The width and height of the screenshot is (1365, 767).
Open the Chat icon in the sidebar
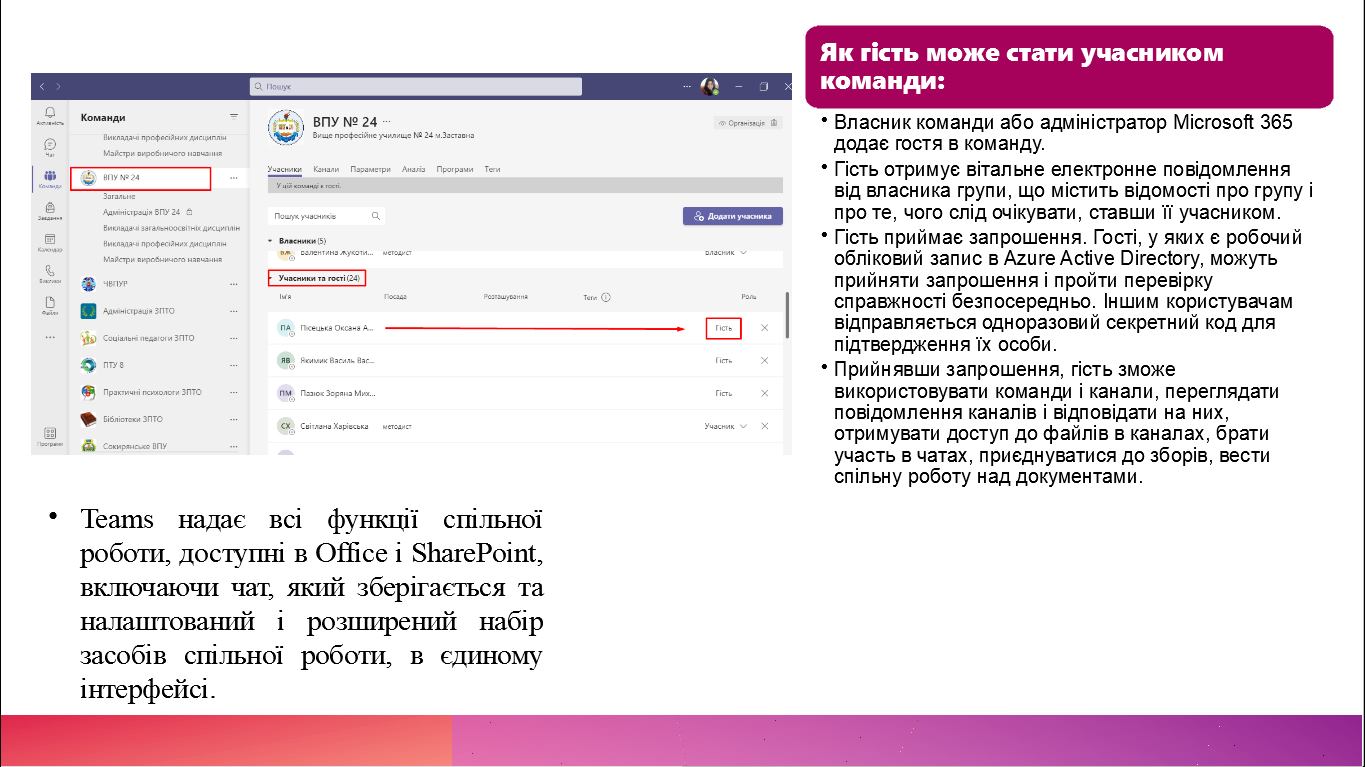click(x=50, y=147)
